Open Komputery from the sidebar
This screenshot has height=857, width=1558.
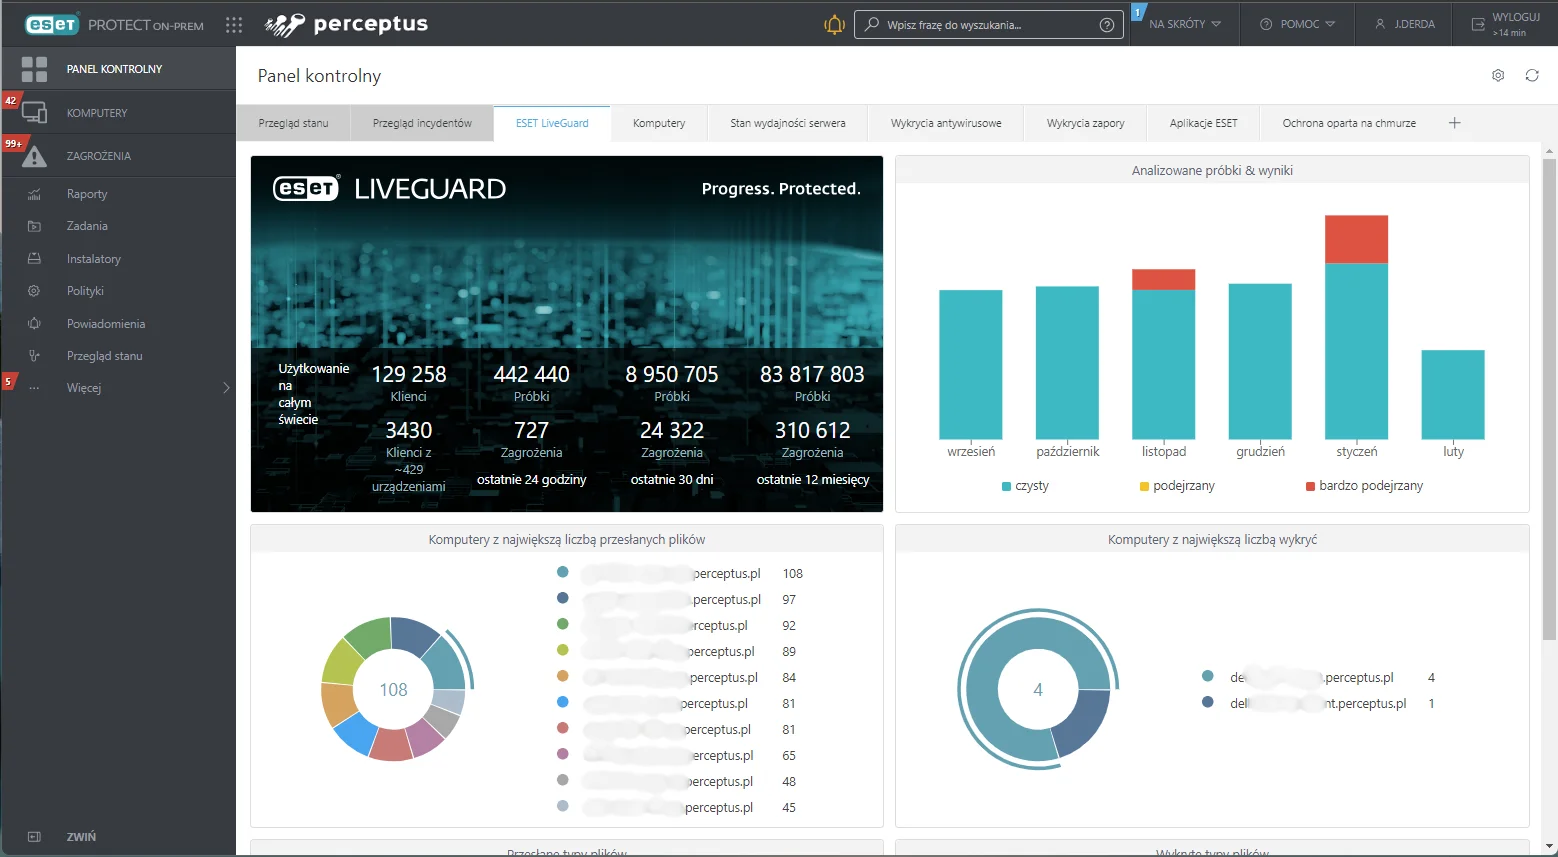click(x=97, y=113)
